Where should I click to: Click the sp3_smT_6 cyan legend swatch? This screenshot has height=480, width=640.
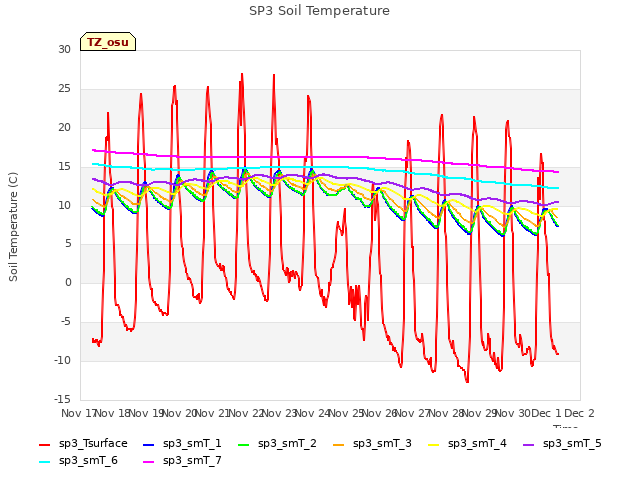[x=44, y=462]
